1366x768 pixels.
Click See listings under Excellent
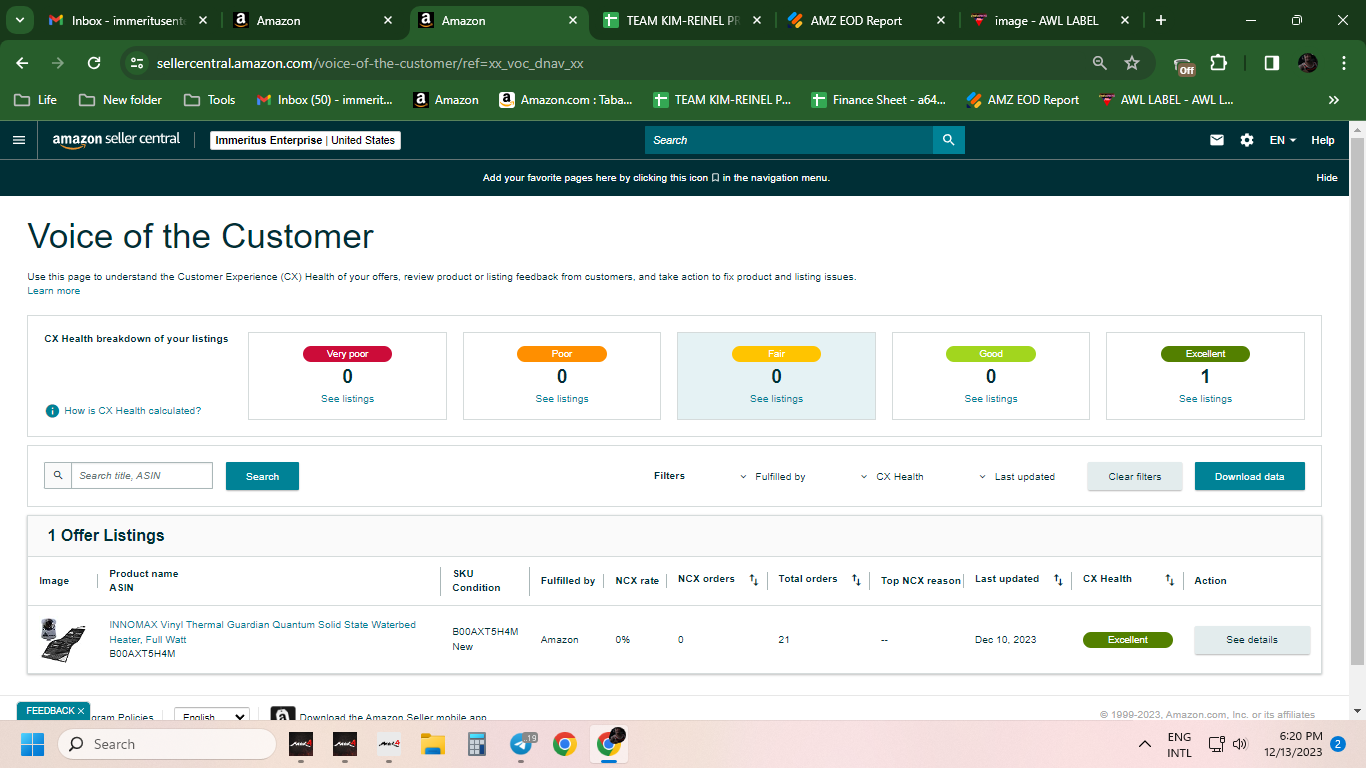tap(1205, 399)
